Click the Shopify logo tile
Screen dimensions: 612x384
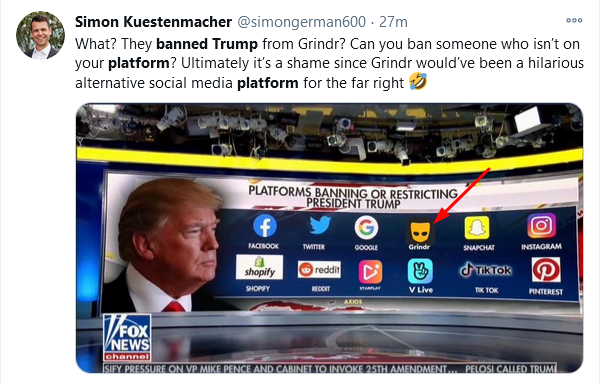point(259,267)
